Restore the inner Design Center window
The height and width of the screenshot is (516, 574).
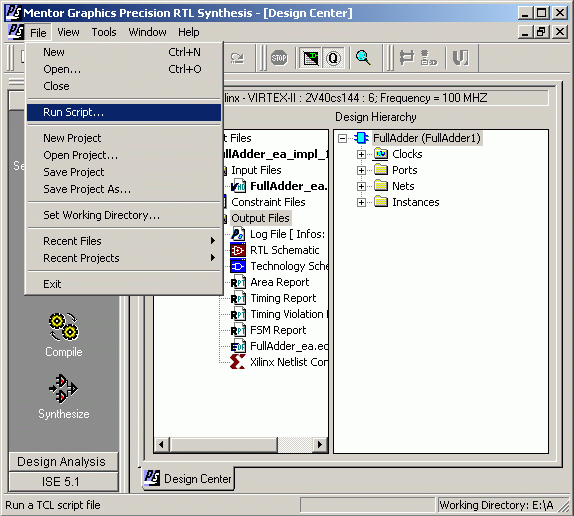click(541, 32)
